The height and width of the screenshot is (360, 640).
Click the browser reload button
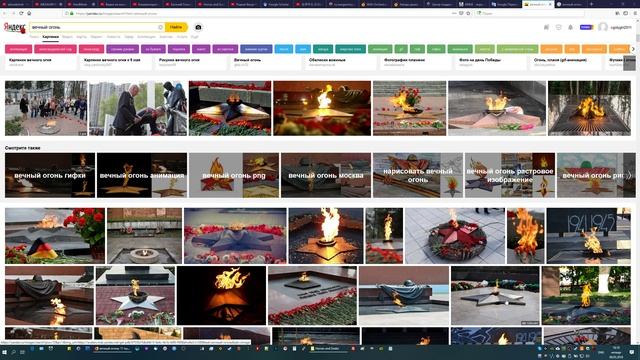[21, 13]
